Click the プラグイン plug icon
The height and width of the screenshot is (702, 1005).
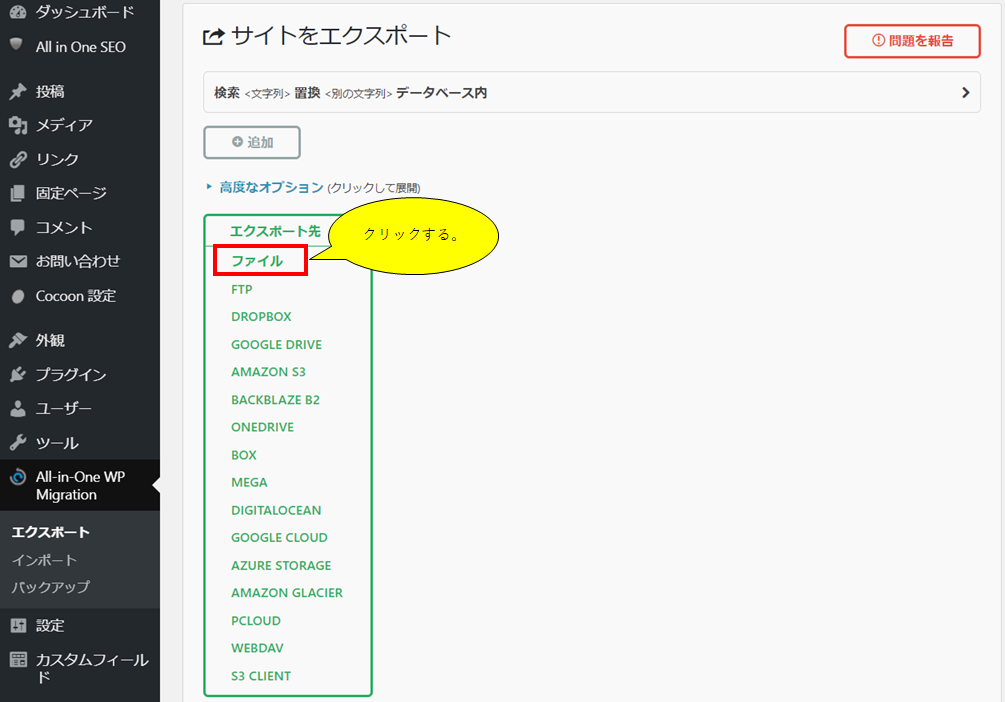pyautogui.click(x=18, y=374)
